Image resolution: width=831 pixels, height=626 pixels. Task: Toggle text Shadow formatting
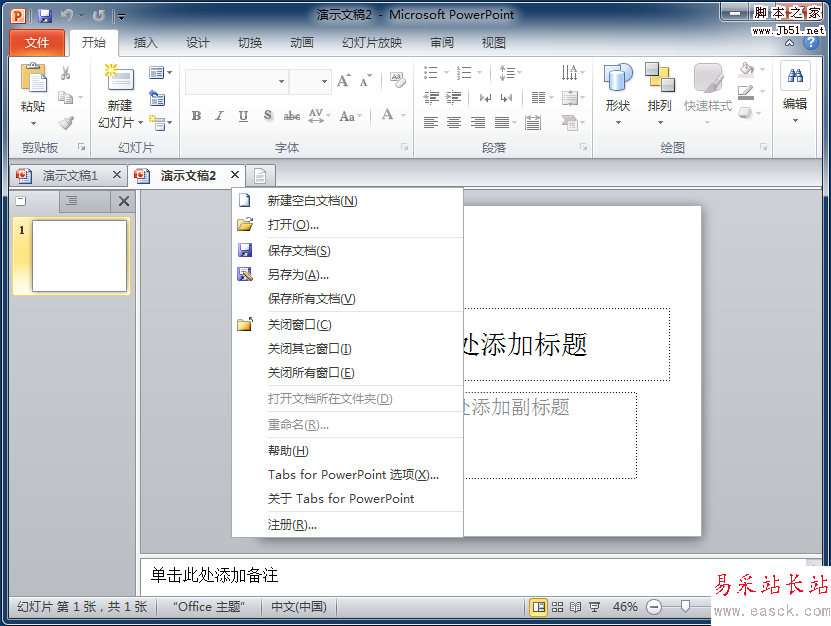tap(268, 116)
